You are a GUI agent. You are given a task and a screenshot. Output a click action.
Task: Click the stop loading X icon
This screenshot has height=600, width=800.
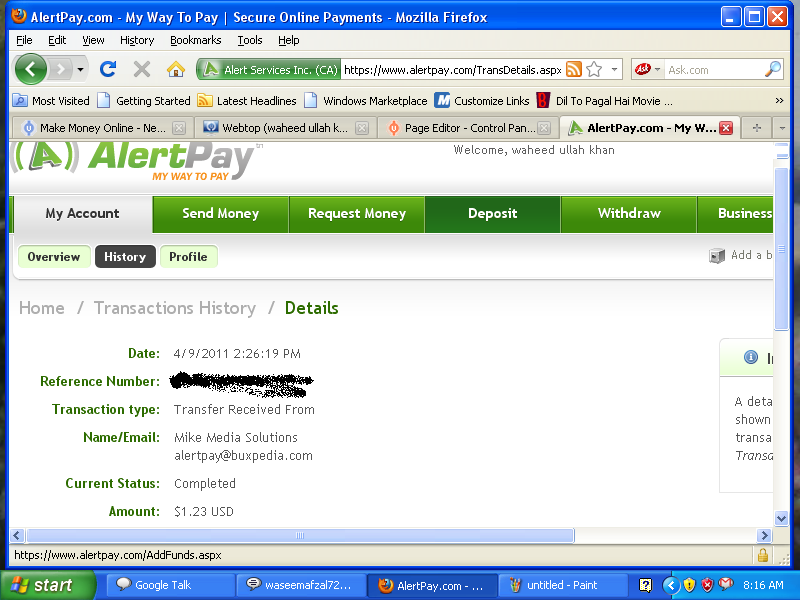coord(142,69)
